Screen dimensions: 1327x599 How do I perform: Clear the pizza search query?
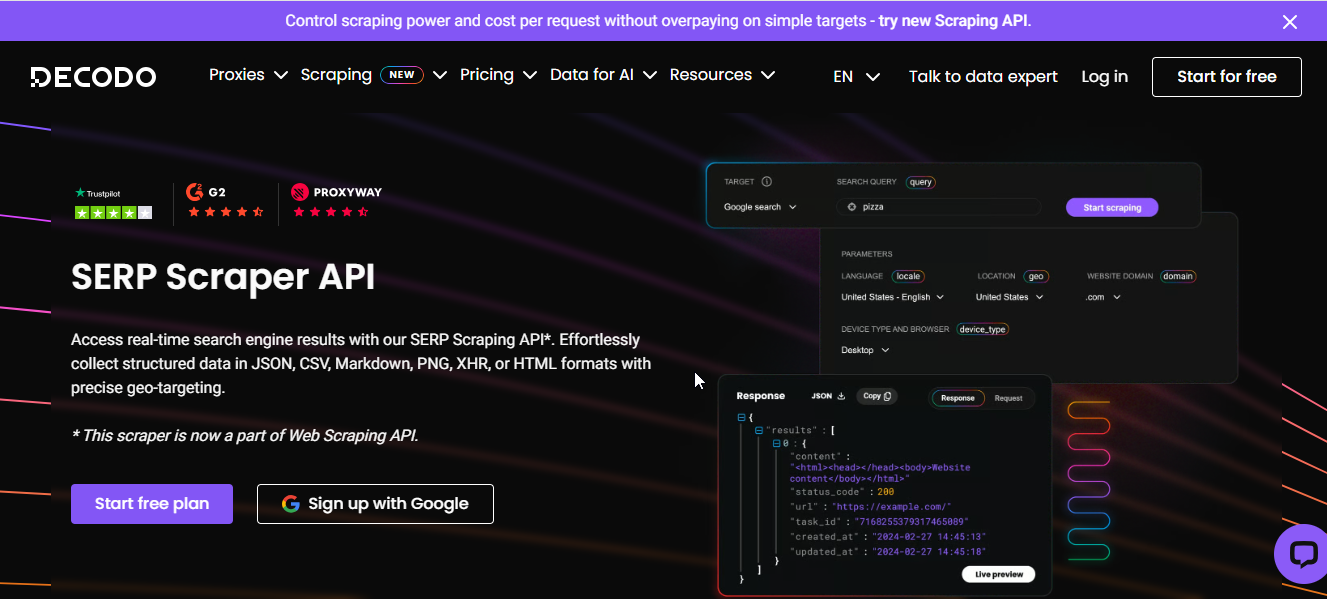pyautogui.click(x=851, y=207)
